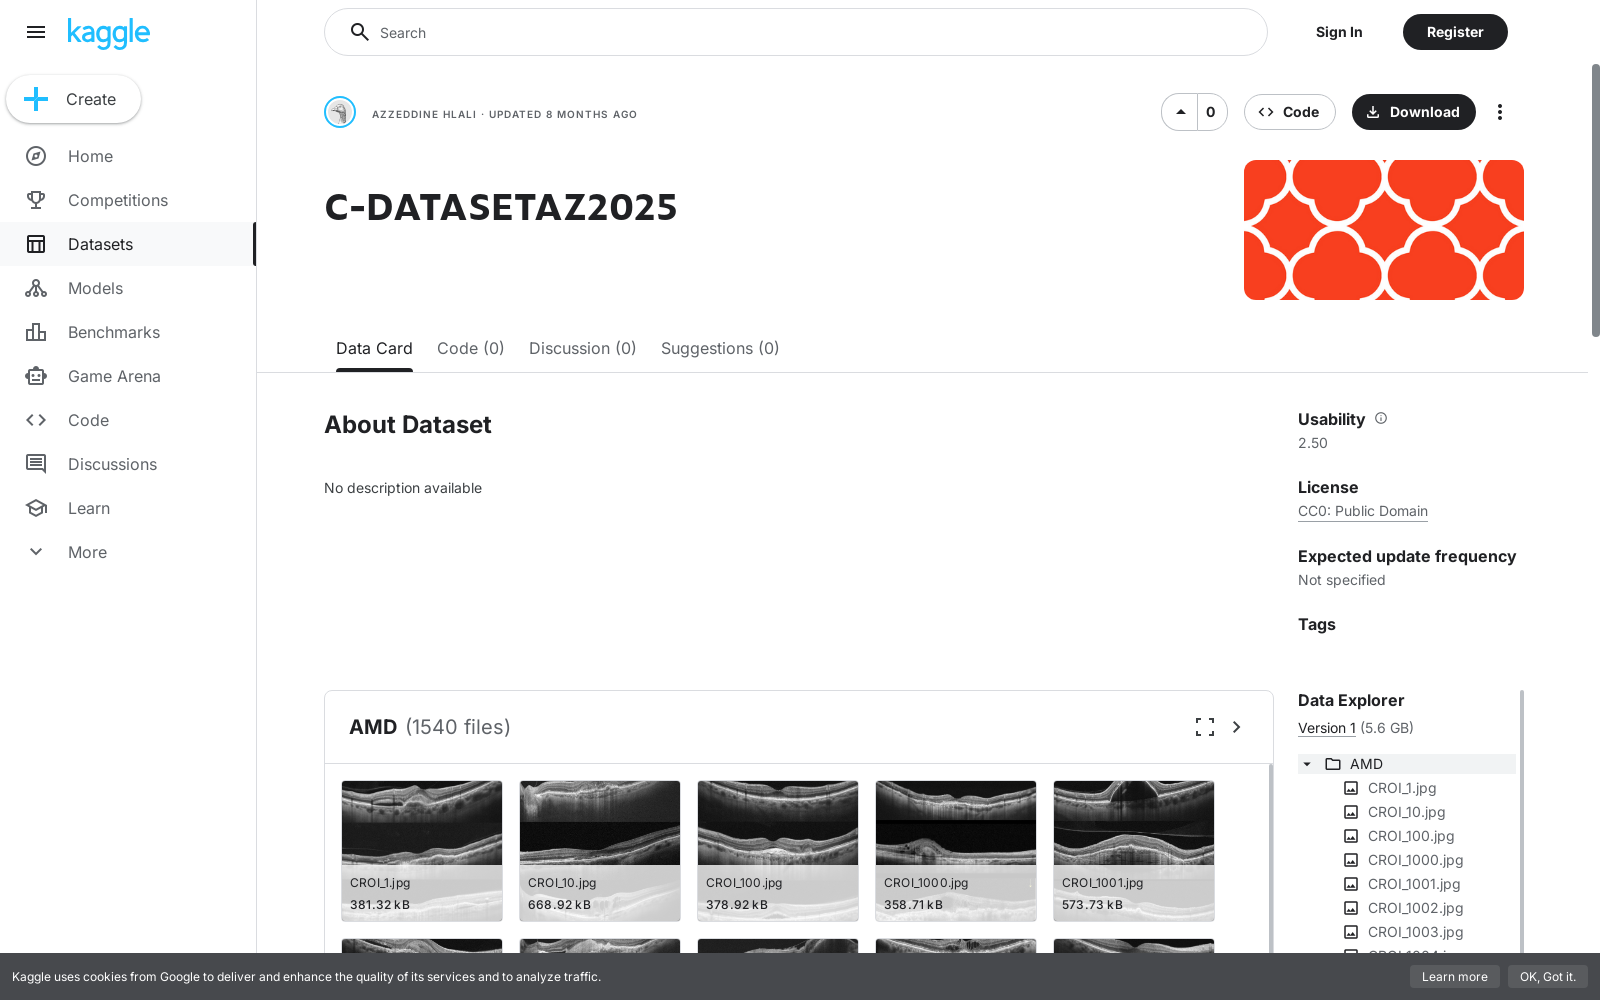Screen dimensions: 1600x1000
Task: Go to the Kaggle logo homepage
Action: pyautogui.click(x=108, y=33)
